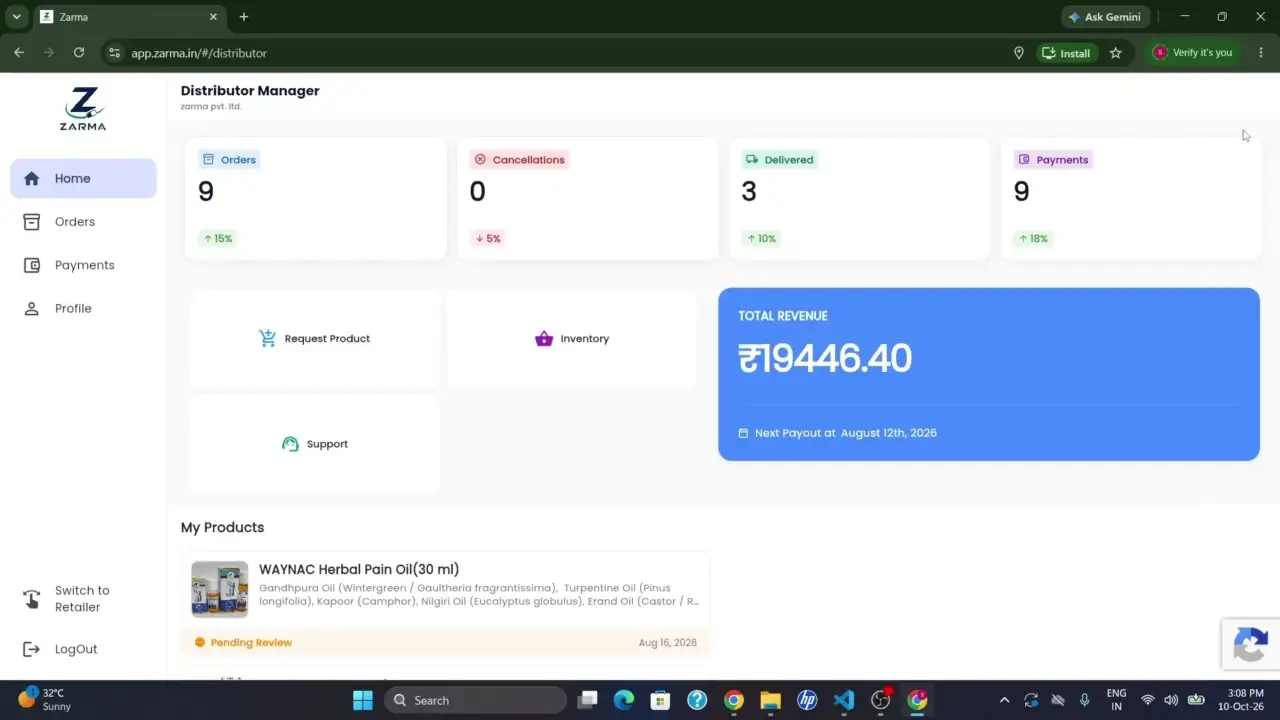Click the Home house icon
This screenshot has width=1280, height=720.
[x=32, y=178]
